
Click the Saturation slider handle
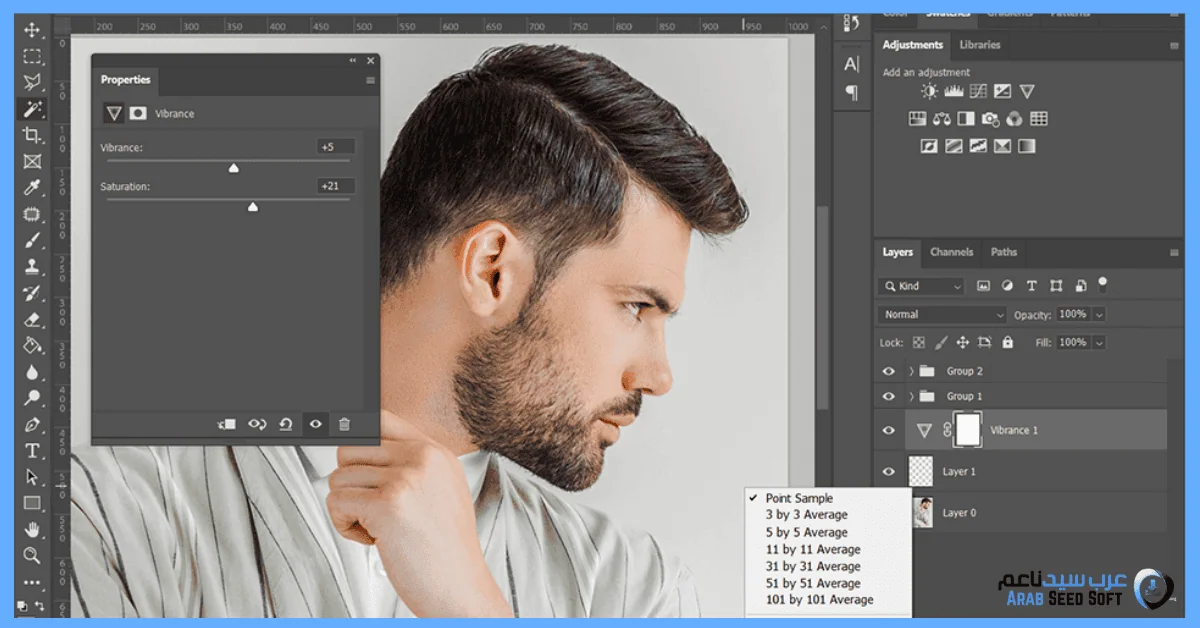coord(253,207)
